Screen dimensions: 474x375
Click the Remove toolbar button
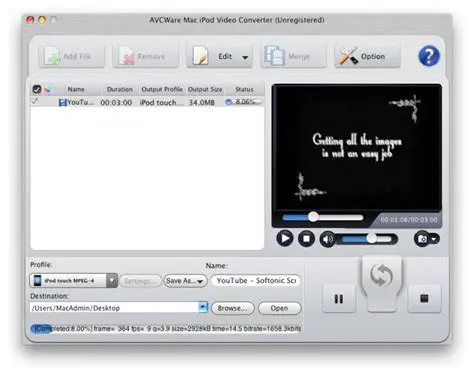pos(146,56)
